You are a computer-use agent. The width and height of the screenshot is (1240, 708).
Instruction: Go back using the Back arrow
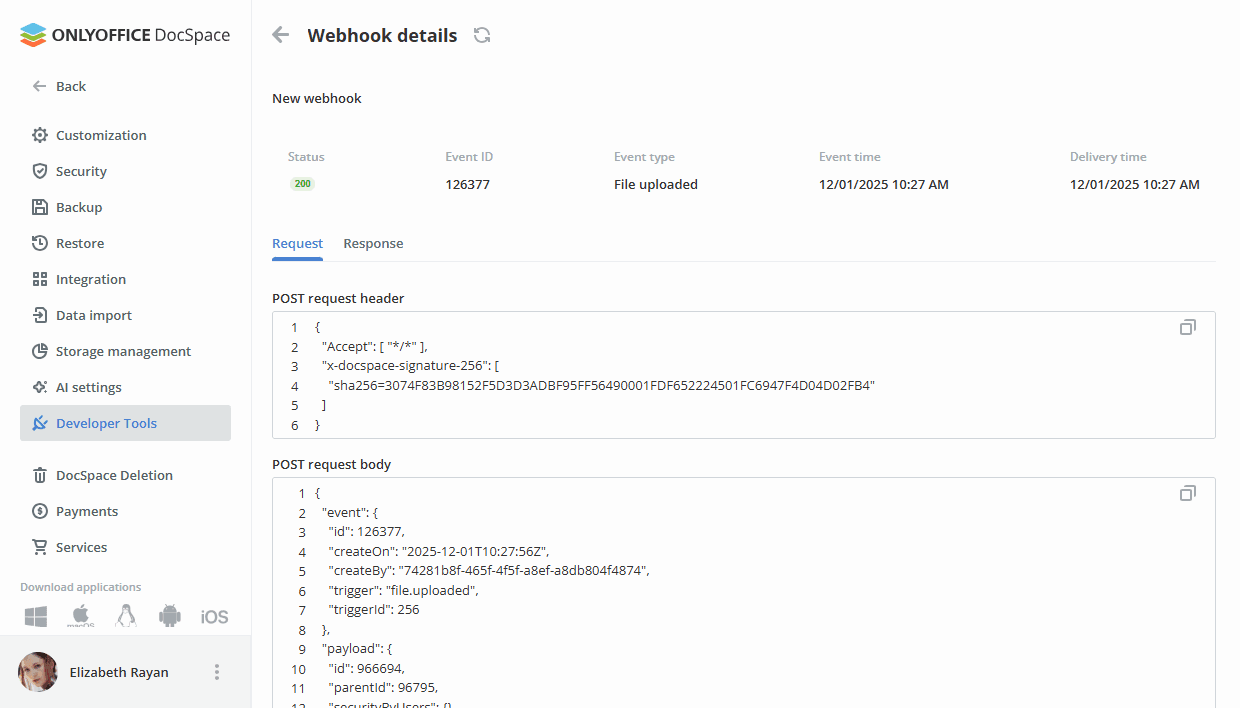point(280,34)
